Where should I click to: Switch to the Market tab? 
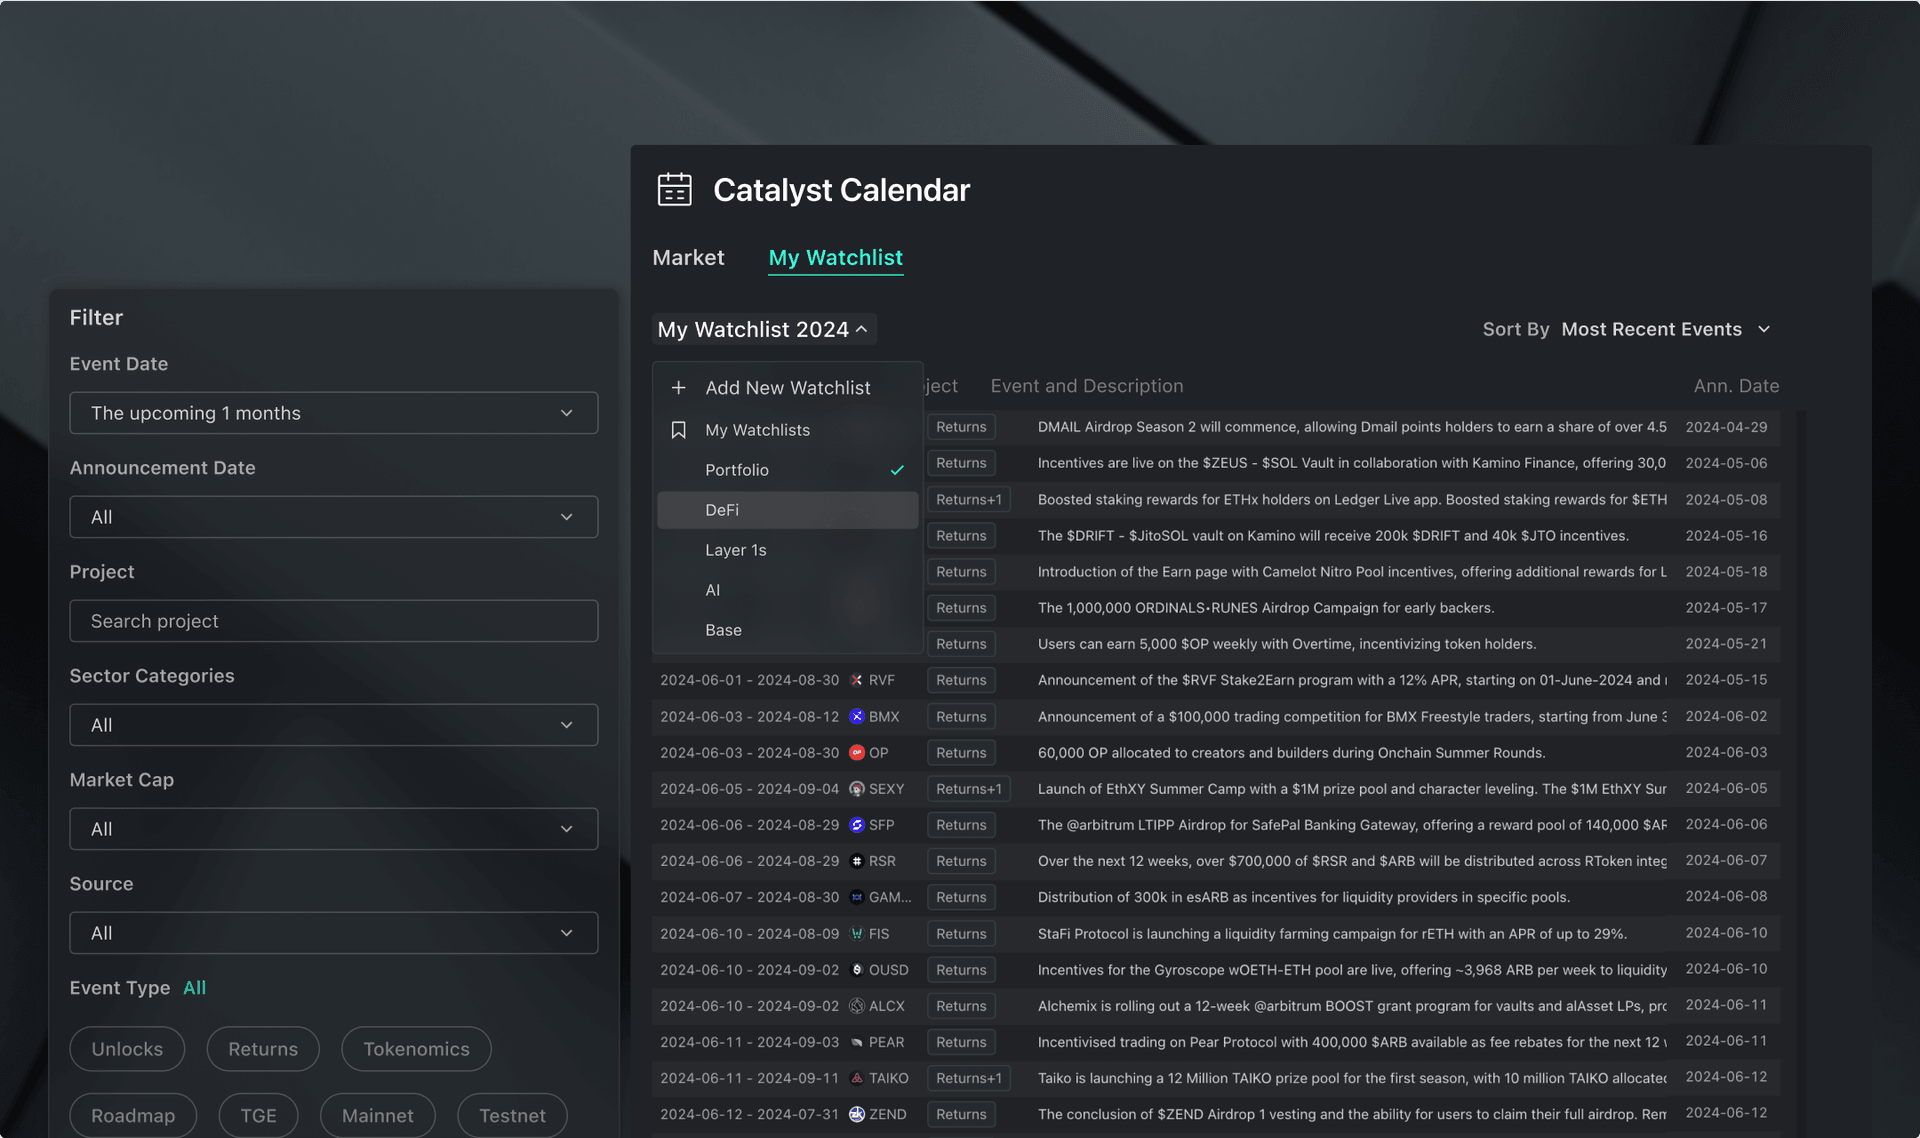pyautogui.click(x=688, y=257)
